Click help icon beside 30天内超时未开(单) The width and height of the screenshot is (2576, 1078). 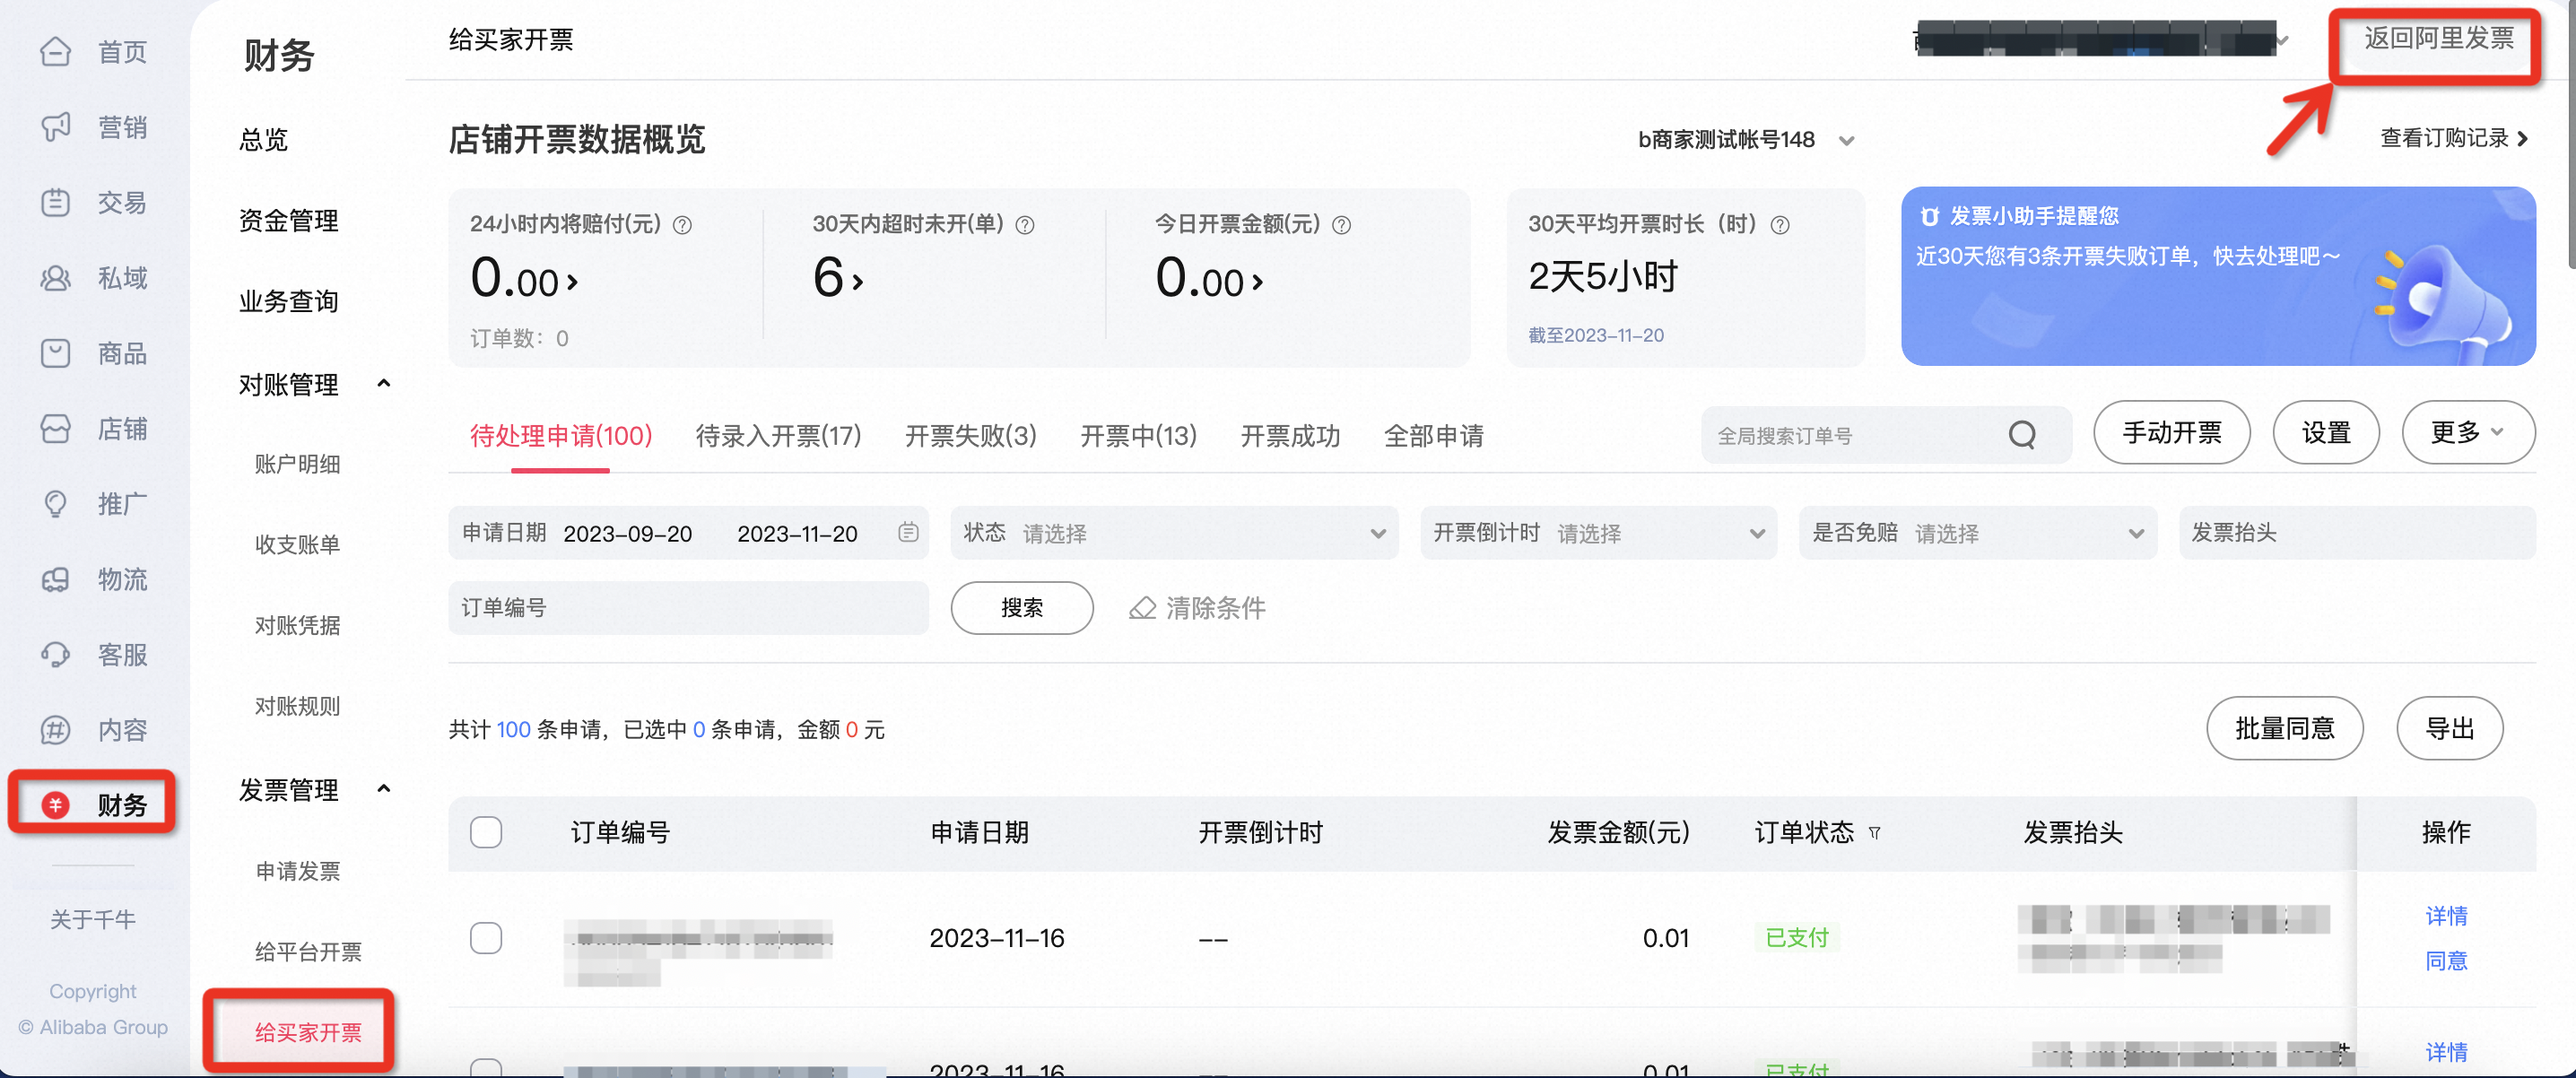1025,225
